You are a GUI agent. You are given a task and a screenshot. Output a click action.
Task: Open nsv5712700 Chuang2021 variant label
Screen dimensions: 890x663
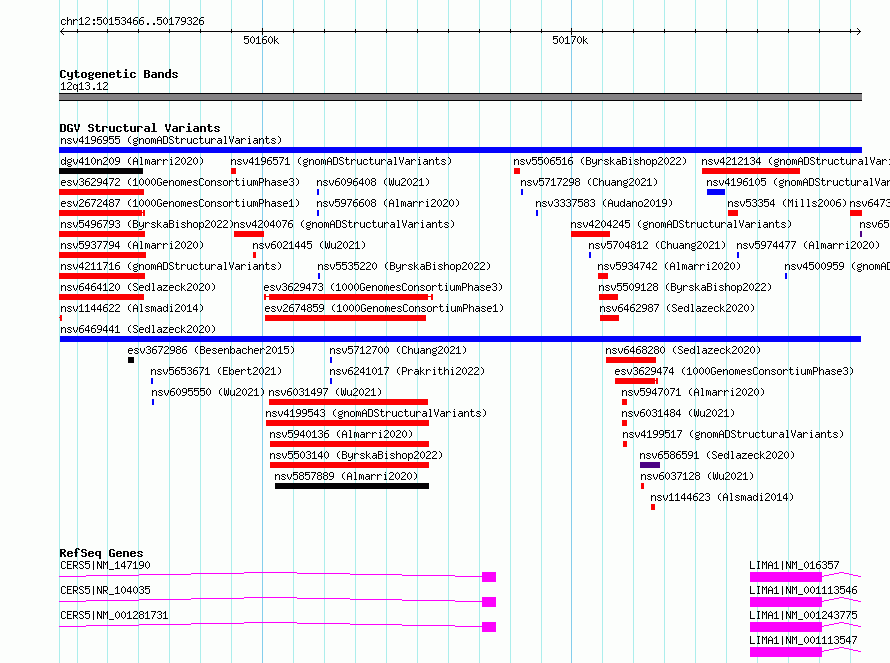pos(398,350)
